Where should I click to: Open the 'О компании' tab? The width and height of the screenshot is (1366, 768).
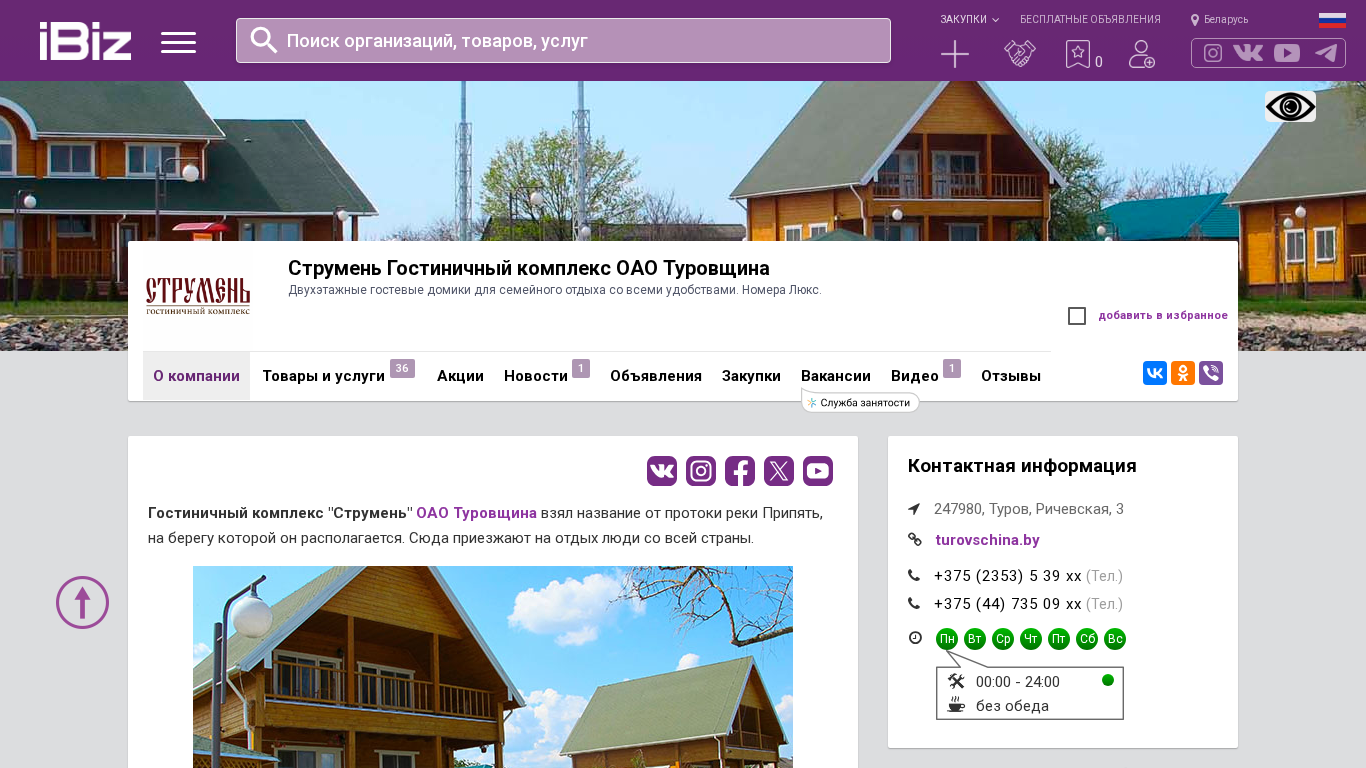click(x=196, y=376)
